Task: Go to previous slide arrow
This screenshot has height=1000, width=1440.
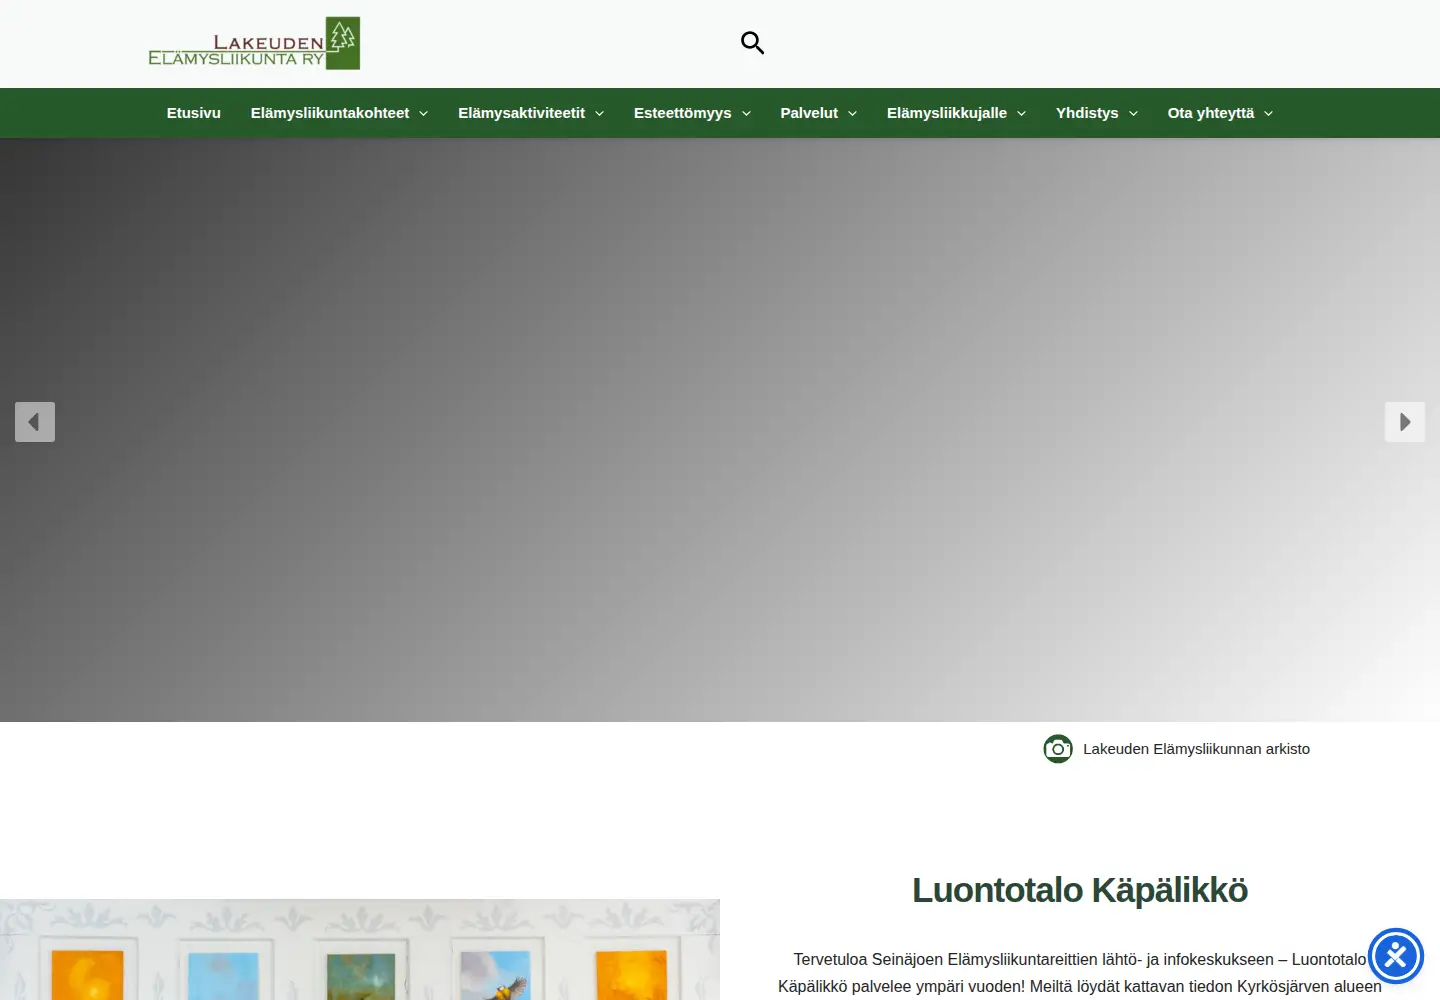Action: (35, 422)
